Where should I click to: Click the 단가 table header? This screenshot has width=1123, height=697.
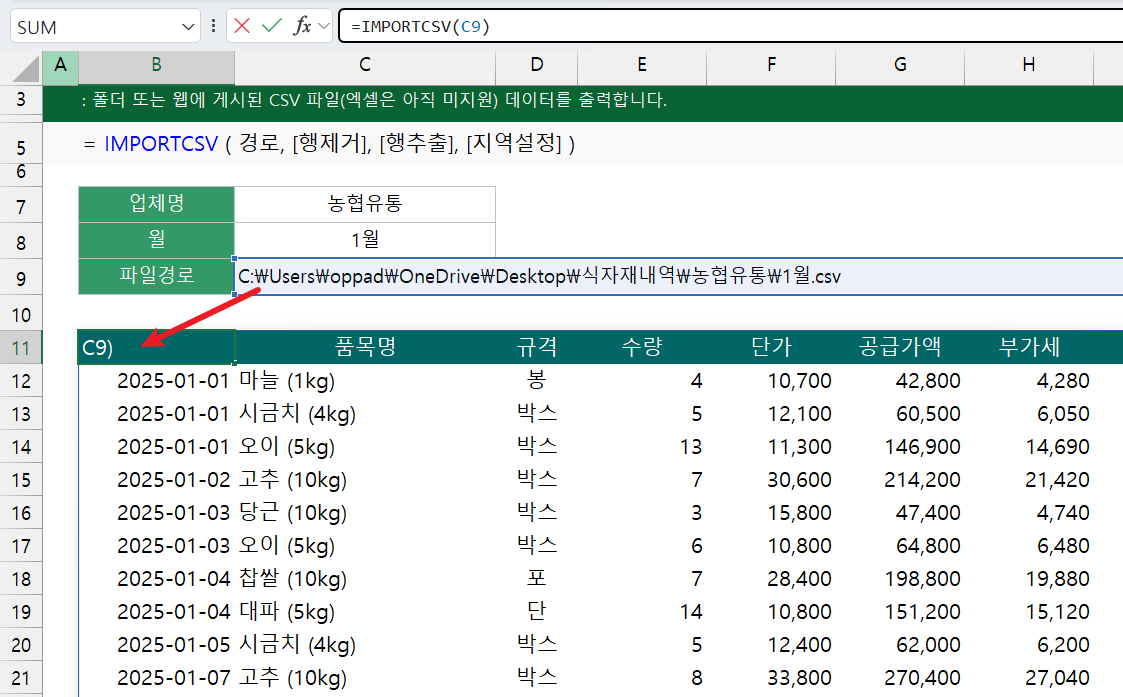pyautogui.click(x=771, y=347)
